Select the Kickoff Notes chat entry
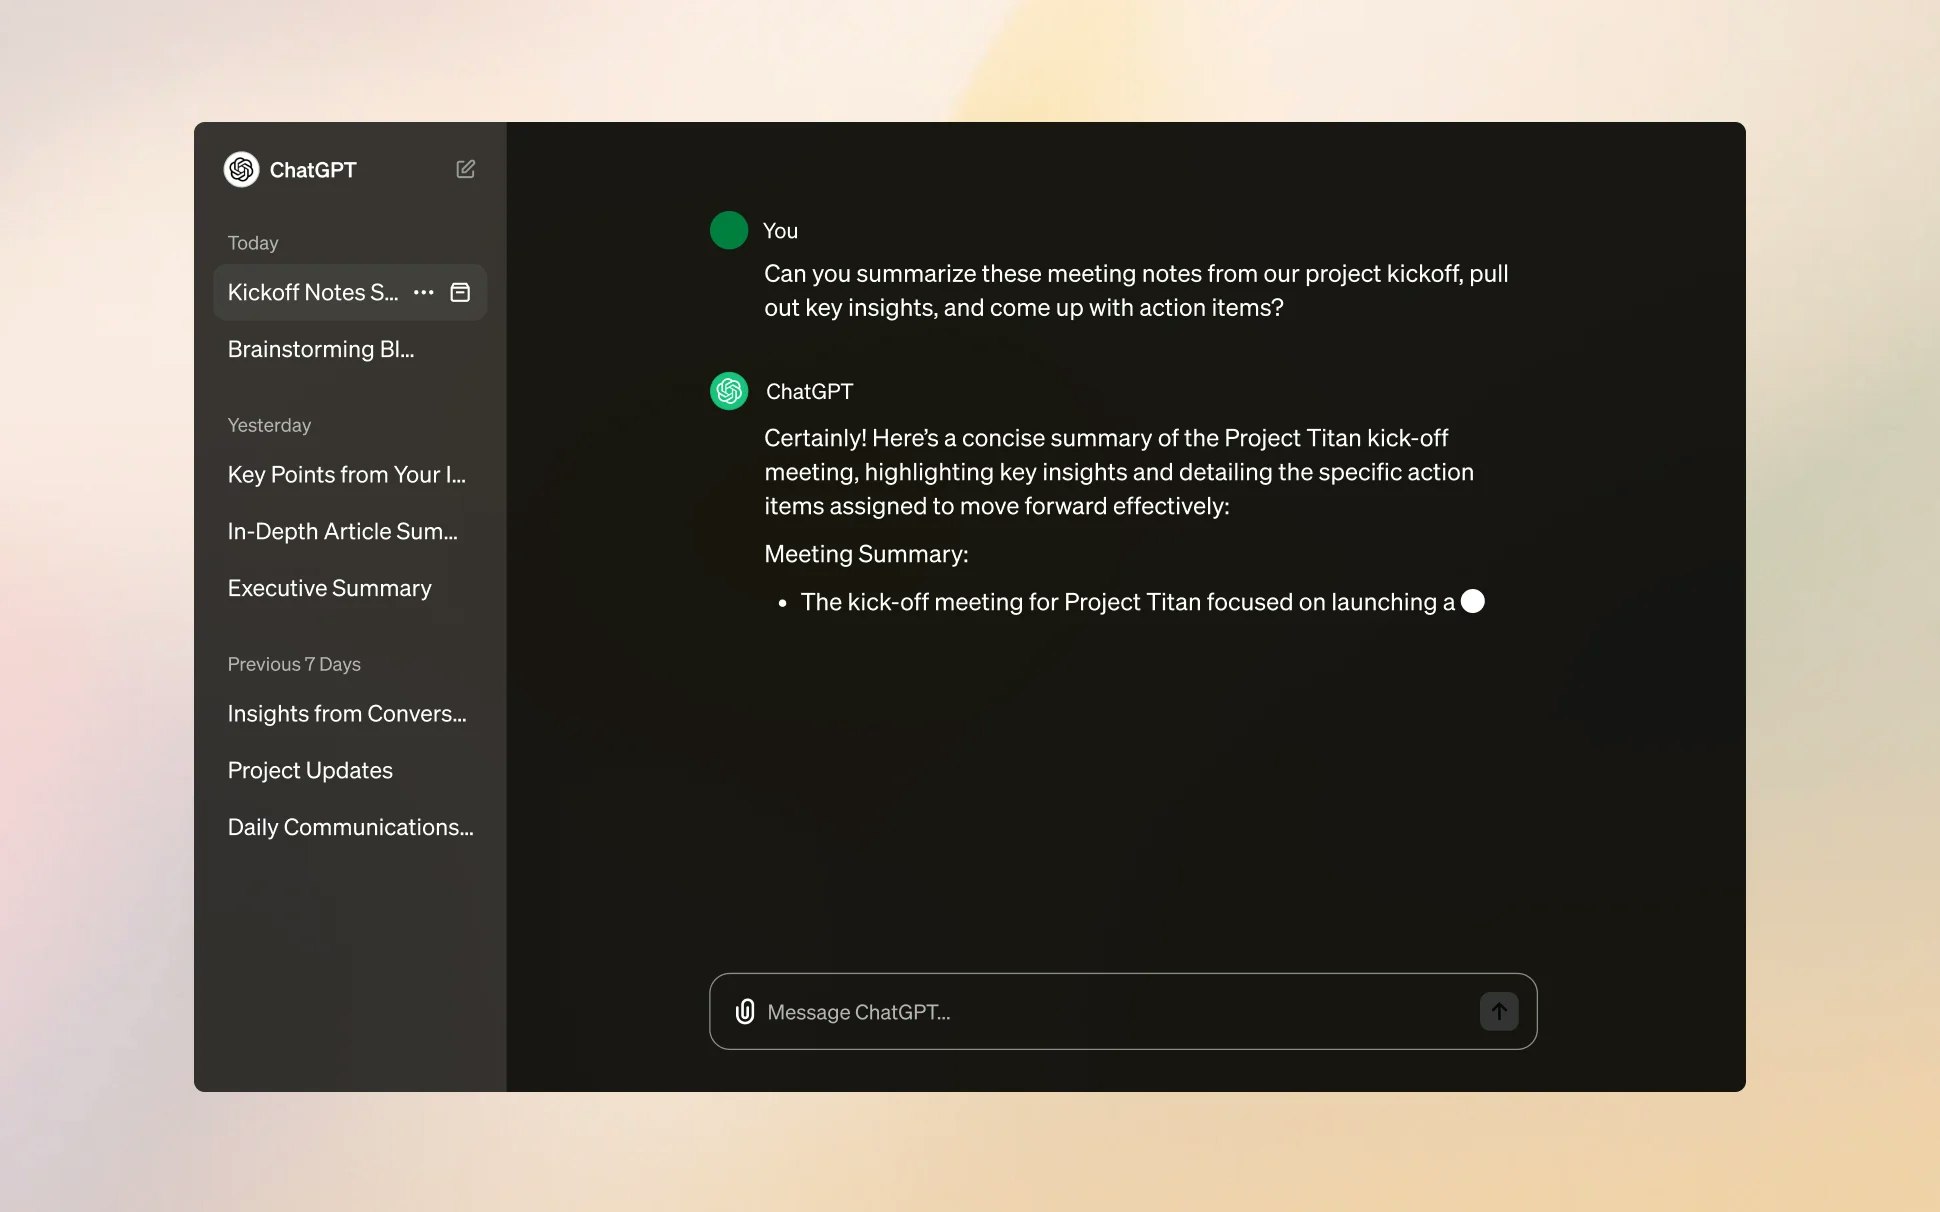 pyautogui.click(x=312, y=292)
